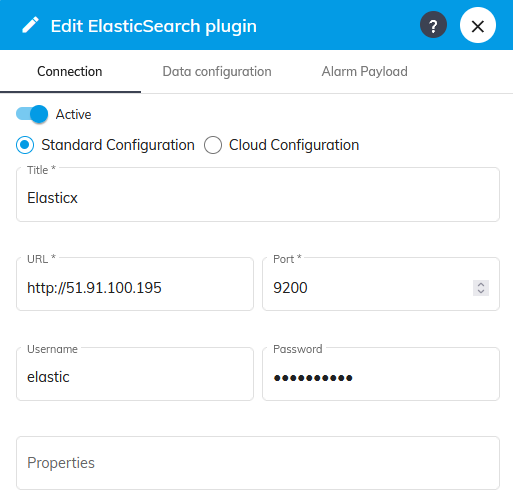Click into the Title field containing Elasticx
513x500 pixels.
pos(258,195)
